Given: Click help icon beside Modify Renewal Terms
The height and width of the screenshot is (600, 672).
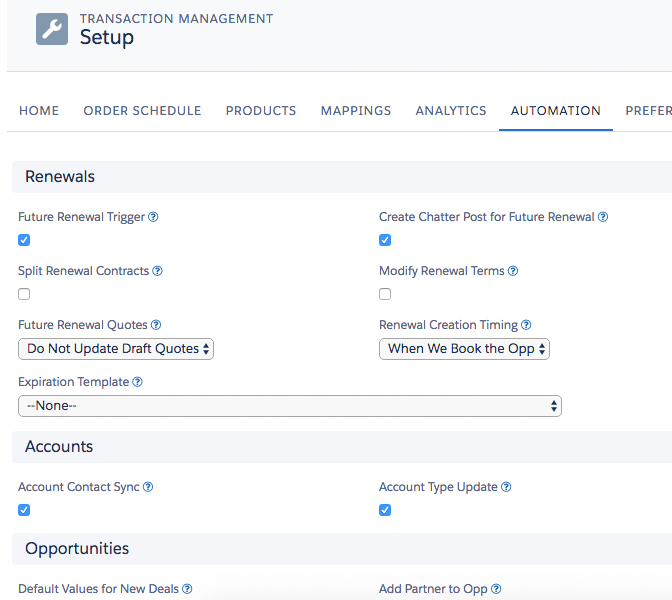Looking at the screenshot, I should pyautogui.click(x=513, y=271).
